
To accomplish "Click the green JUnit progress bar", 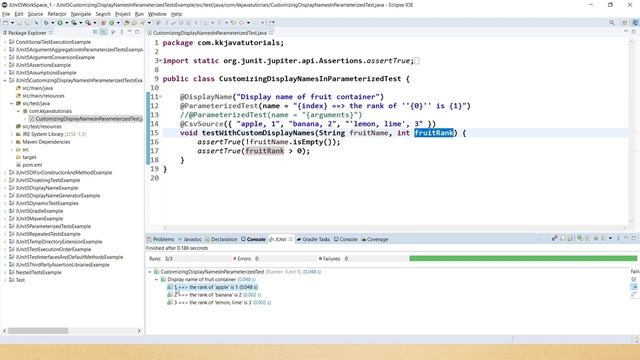I will pyautogui.click(x=523, y=258).
